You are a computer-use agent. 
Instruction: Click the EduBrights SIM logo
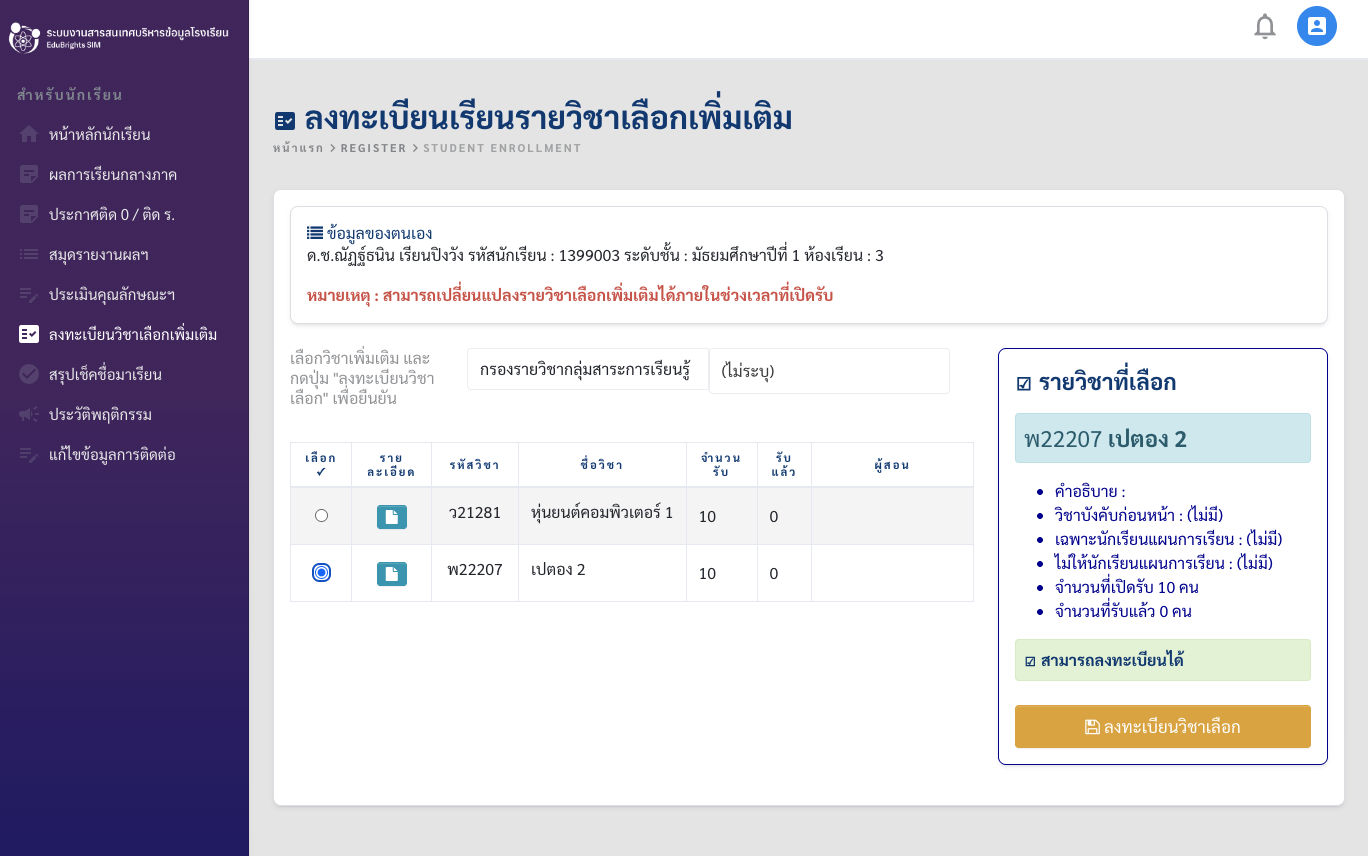24,38
